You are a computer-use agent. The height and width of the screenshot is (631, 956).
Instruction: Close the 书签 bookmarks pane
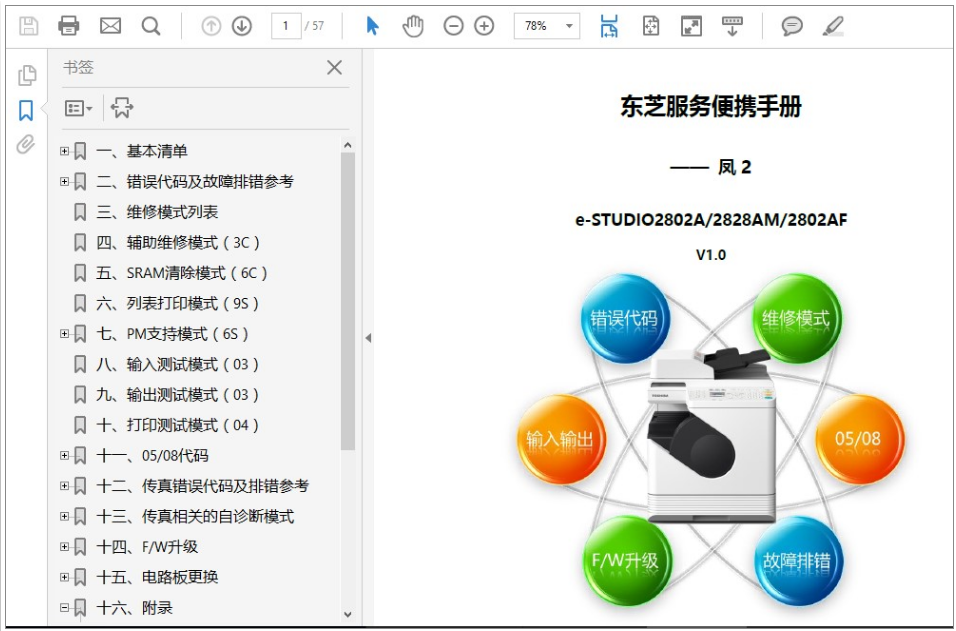[x=334, y=68]
